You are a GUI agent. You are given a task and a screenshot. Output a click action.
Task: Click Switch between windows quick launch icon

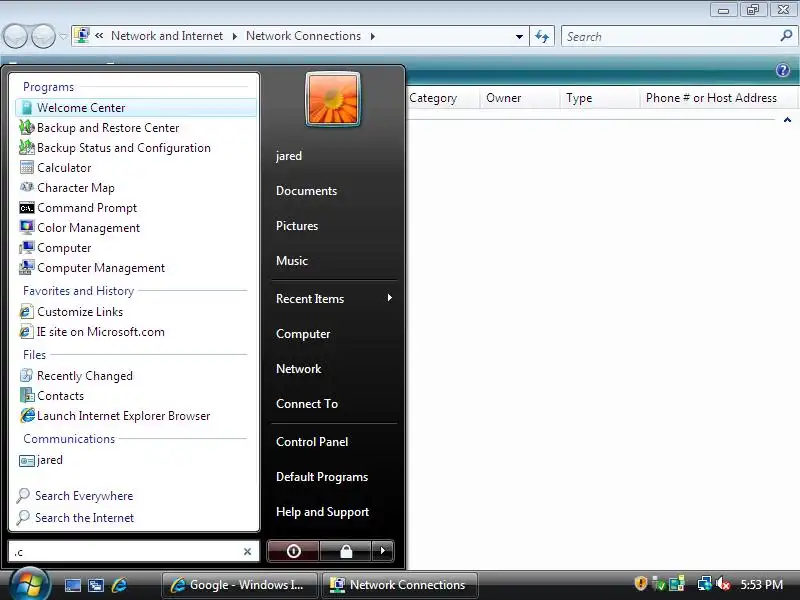(x=96, y=585)
